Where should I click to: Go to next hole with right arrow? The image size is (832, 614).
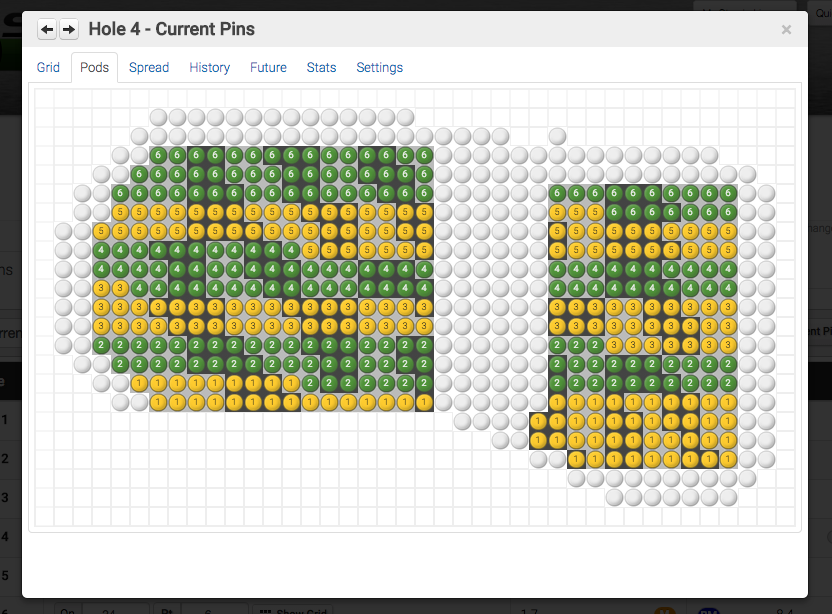pyautogui.click(x=68, y=30)
